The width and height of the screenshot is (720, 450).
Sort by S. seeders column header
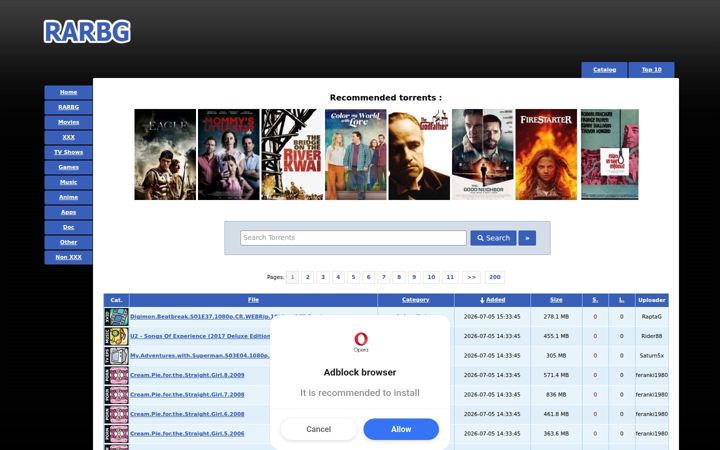click(595, 300)
